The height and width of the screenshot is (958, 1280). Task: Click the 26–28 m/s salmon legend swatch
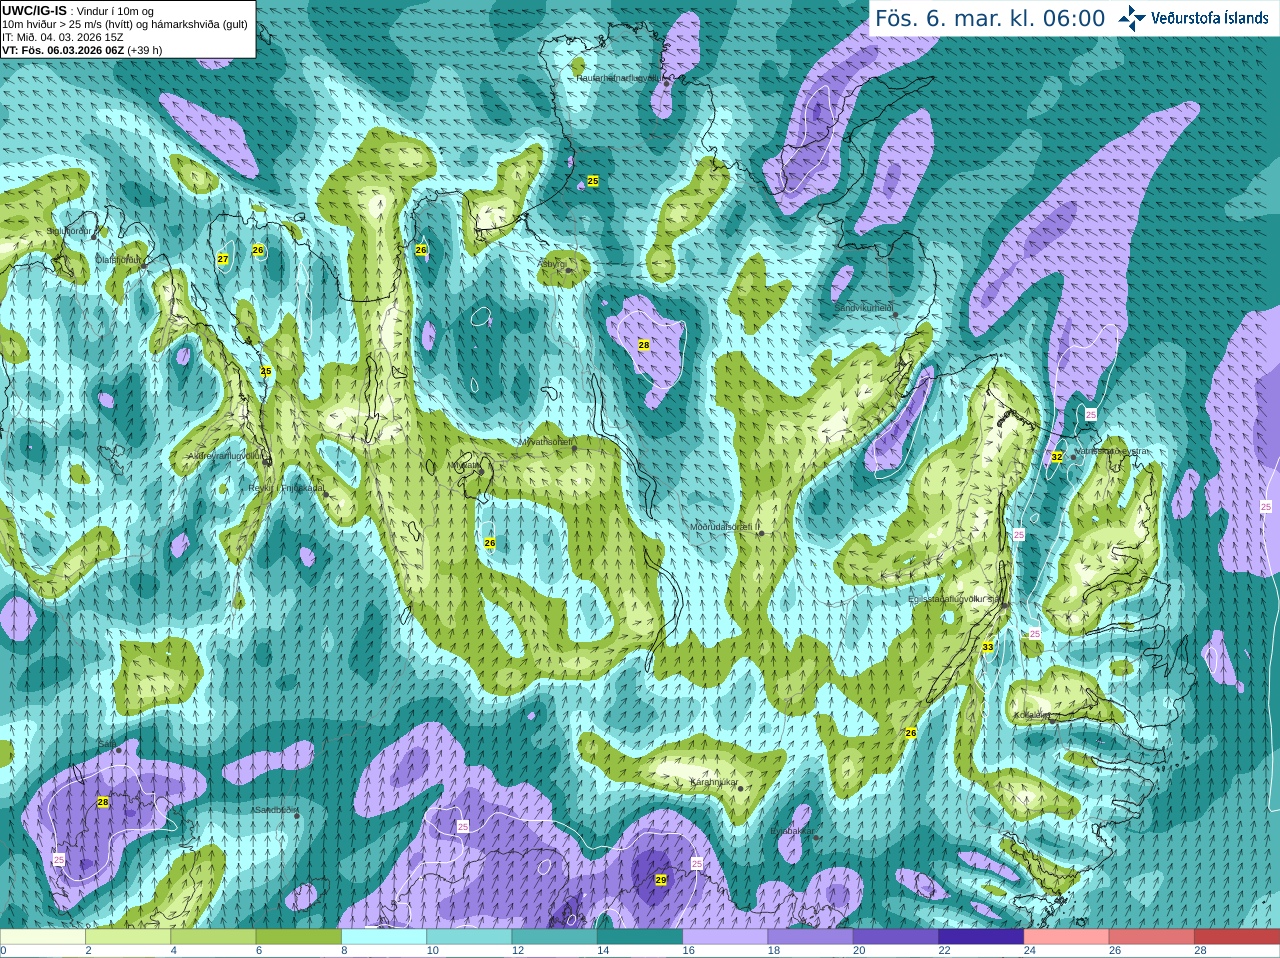[1151, 937]
